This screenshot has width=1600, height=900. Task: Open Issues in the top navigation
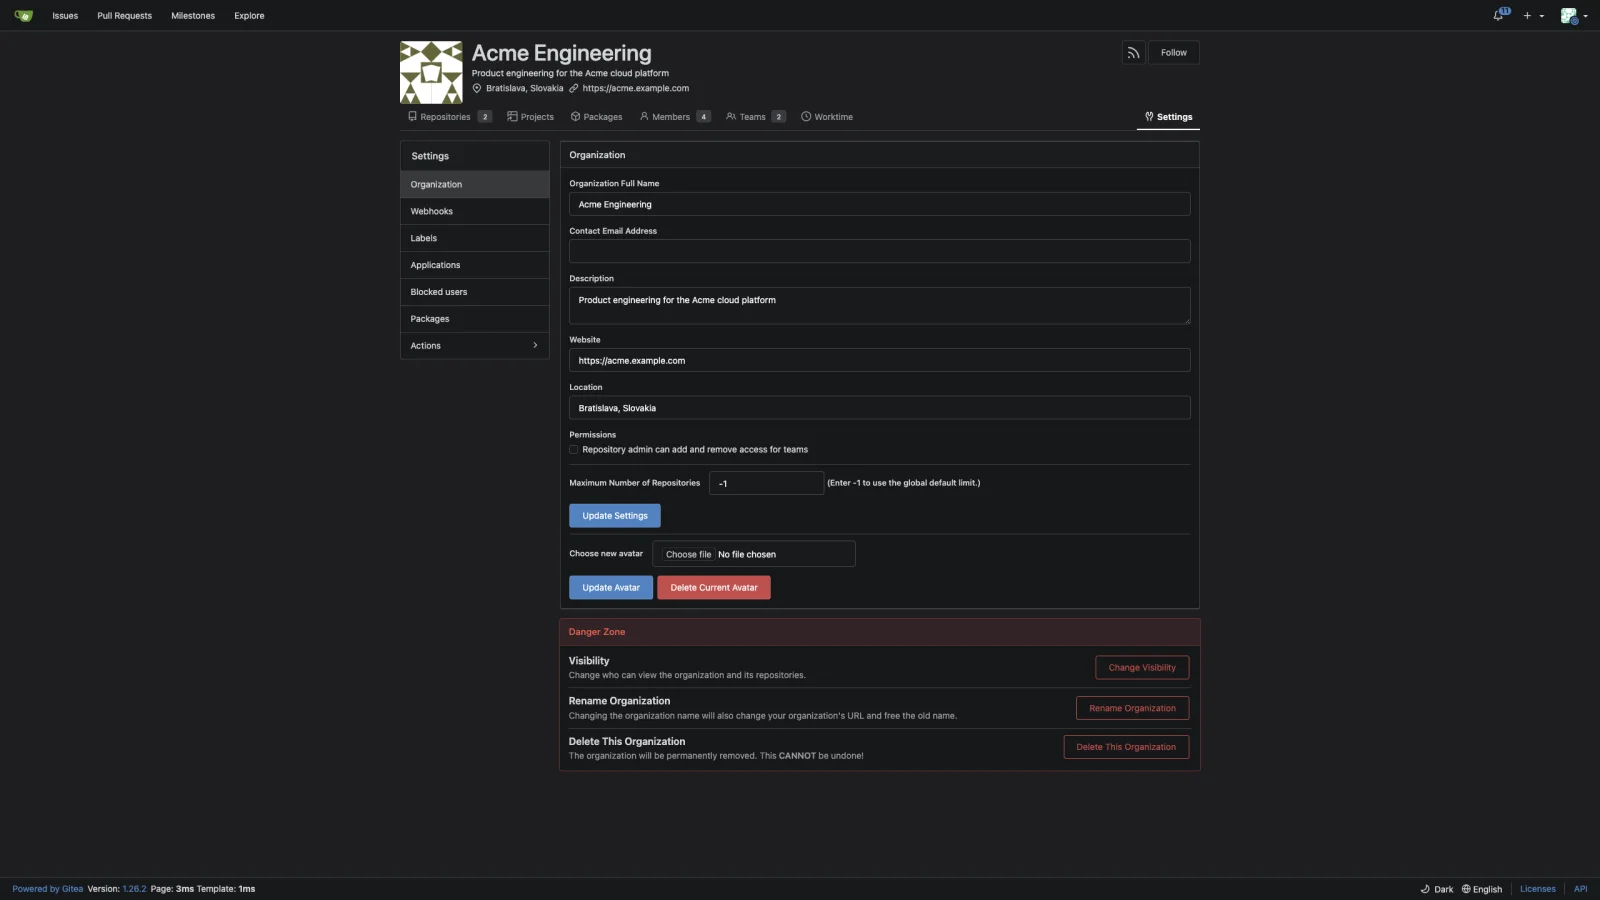[65, 16]
